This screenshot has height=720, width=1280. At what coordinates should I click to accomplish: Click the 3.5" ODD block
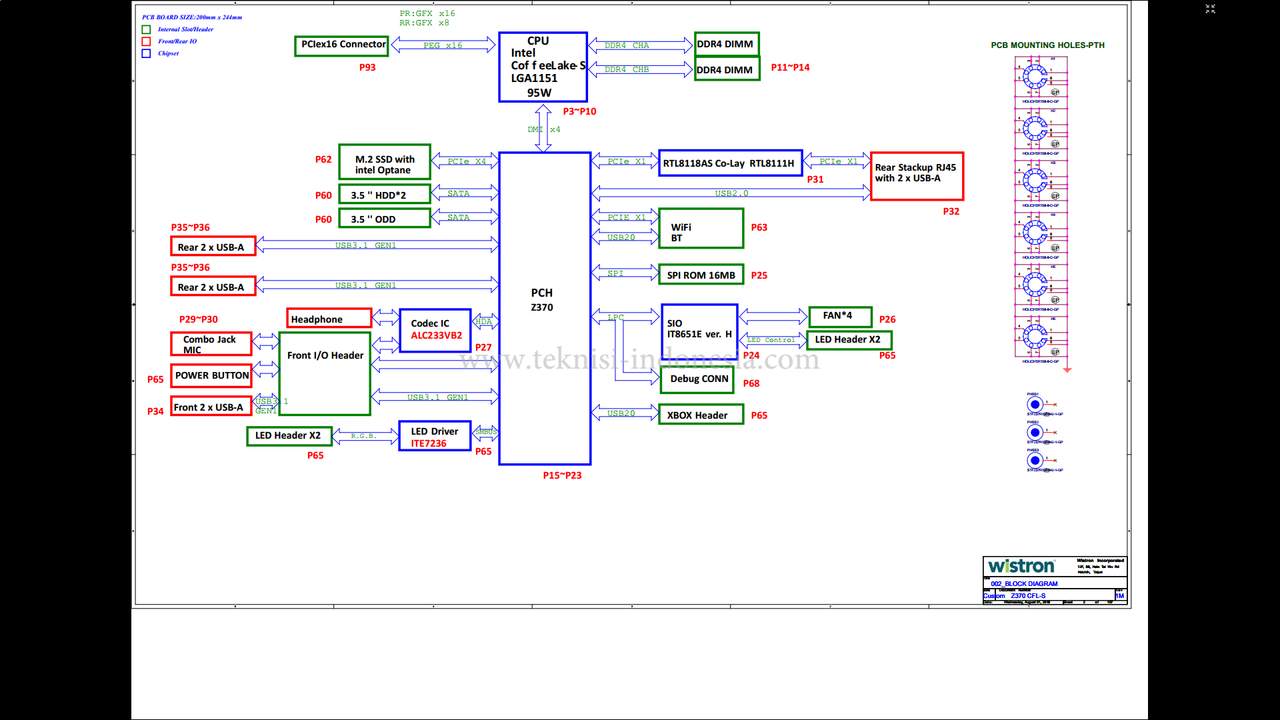(385, 219)
